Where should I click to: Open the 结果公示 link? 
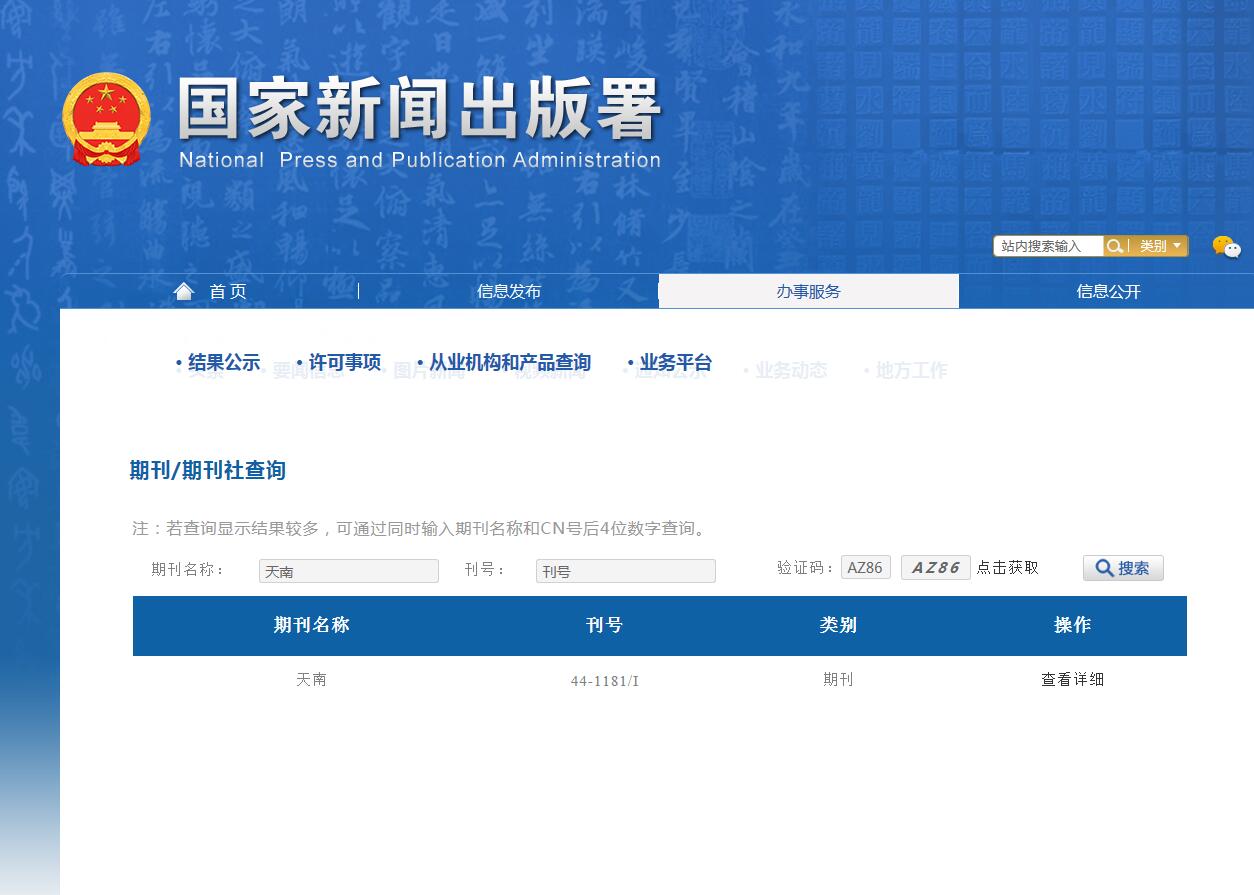tap(224, 363)
